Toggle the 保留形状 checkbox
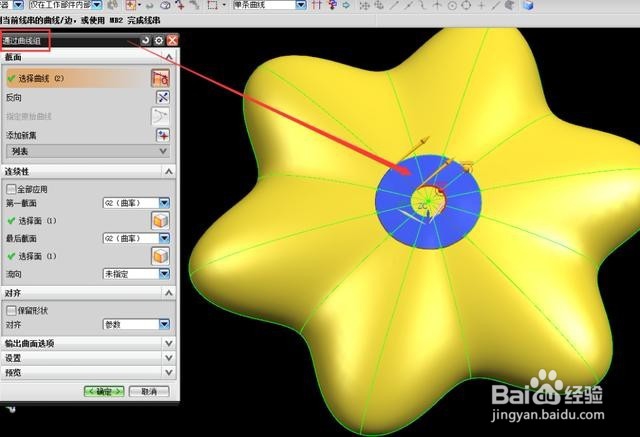This screenshot has width=640, height=437. 11,311
